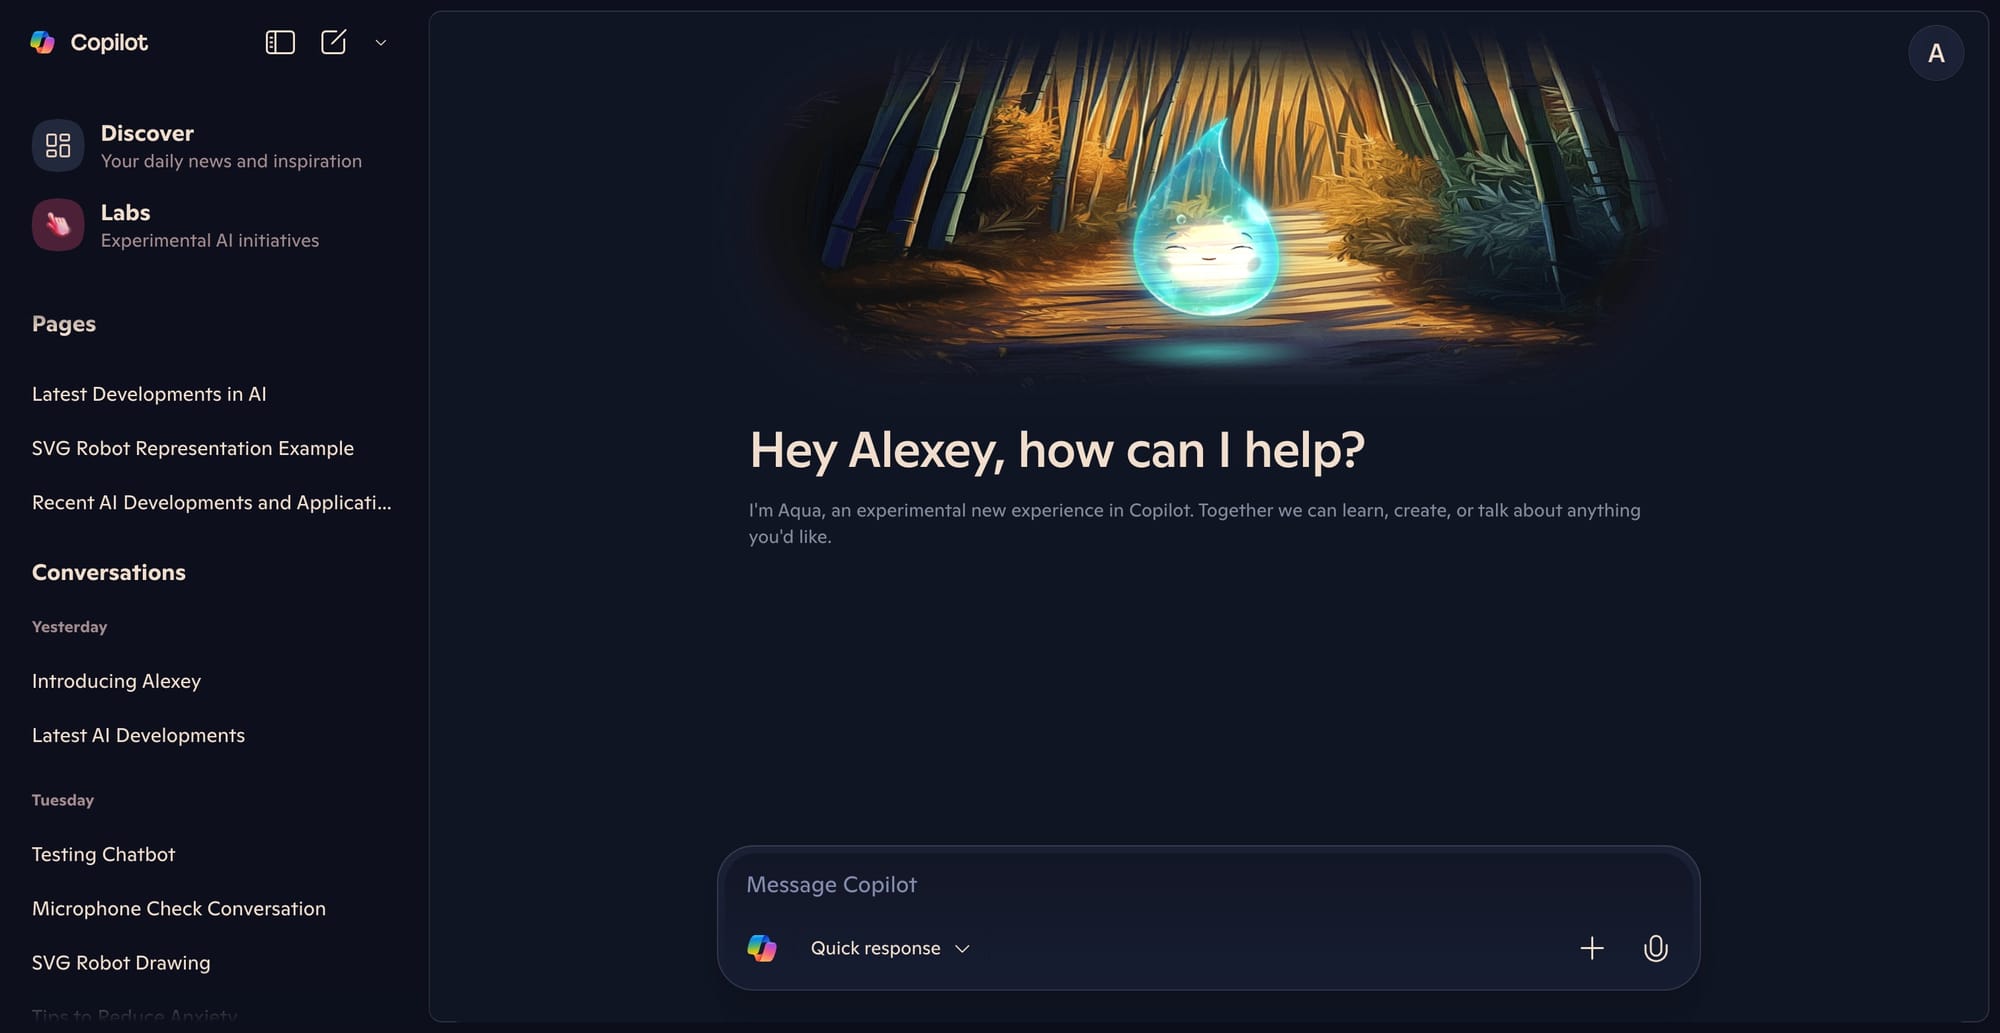Screen dimensions: 2000x1033
Task: Open the Introducing Alexey conversation
Action: [x=116, y=681]
